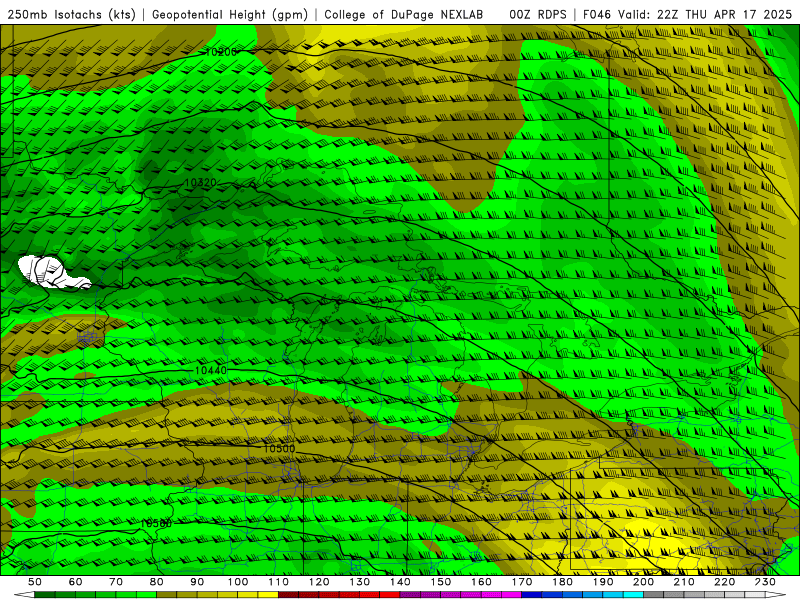Click the 10200 height contour label
This screenshot has height=600, width=800.
coord(221,52)
